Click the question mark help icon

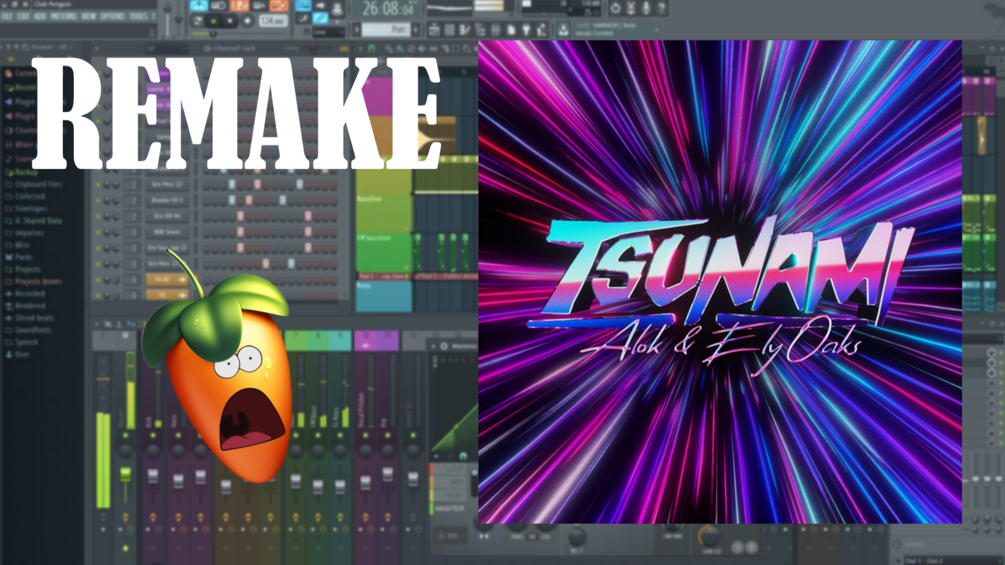tap(661, 8)
